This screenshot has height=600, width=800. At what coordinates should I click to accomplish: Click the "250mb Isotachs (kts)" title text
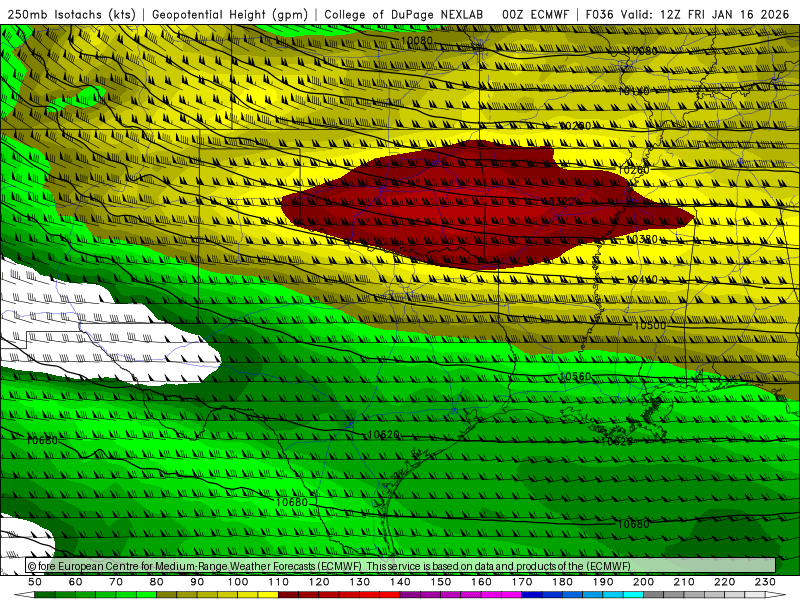72,15
